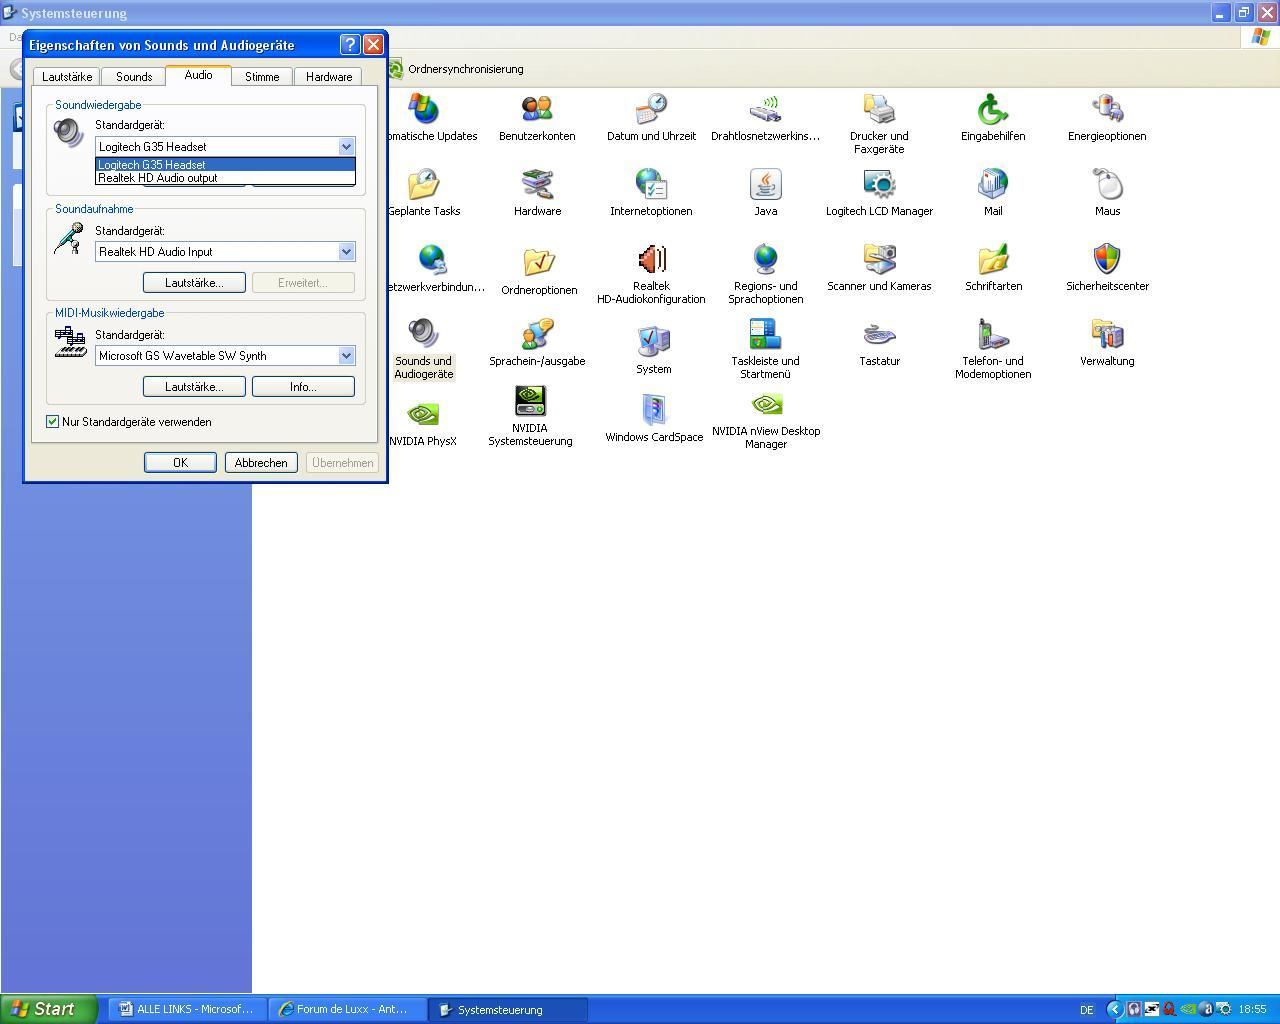Open the Hardware control panel icon
This screenshot has height=1024, width=1280.
[x=537, y=193]
